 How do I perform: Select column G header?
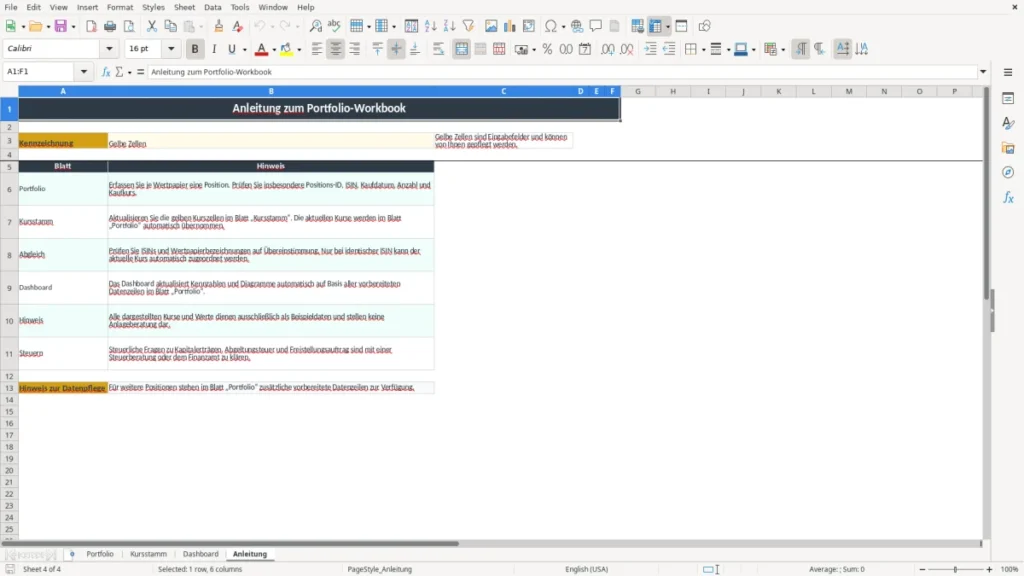click(638, 91)
